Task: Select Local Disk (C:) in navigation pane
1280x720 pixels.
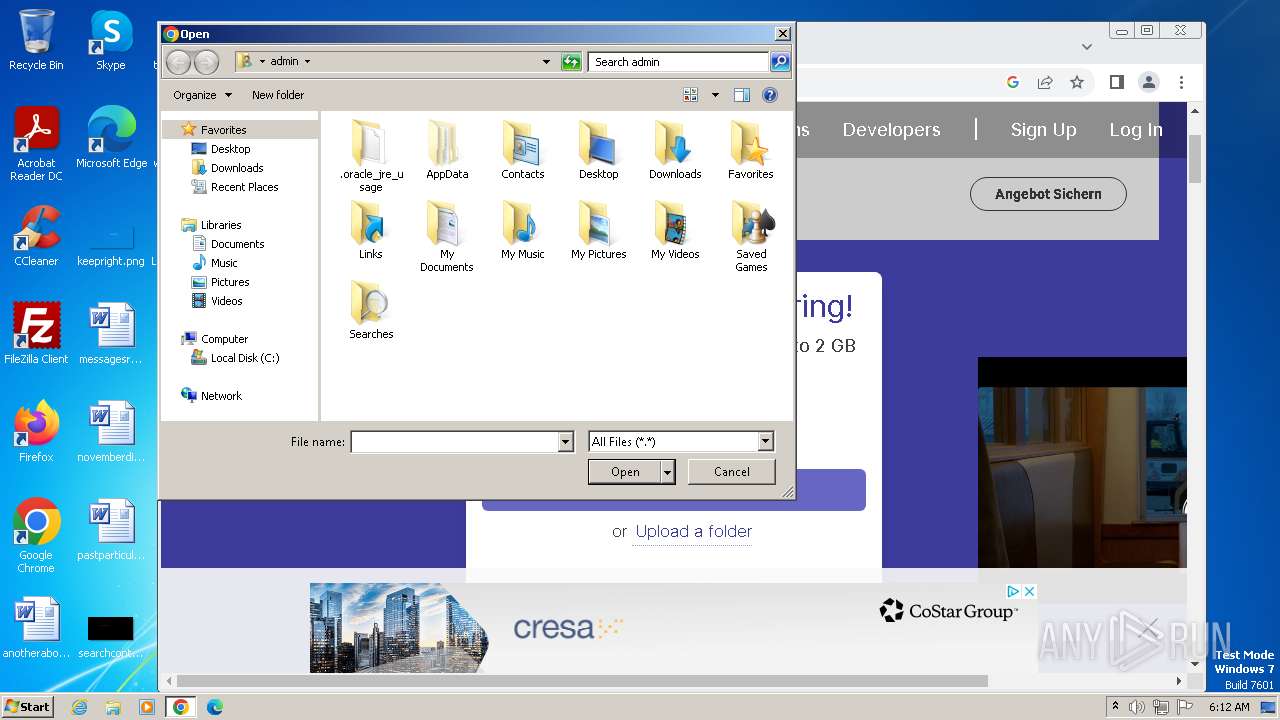Action: pyautogui.click(x=245, y=358)
